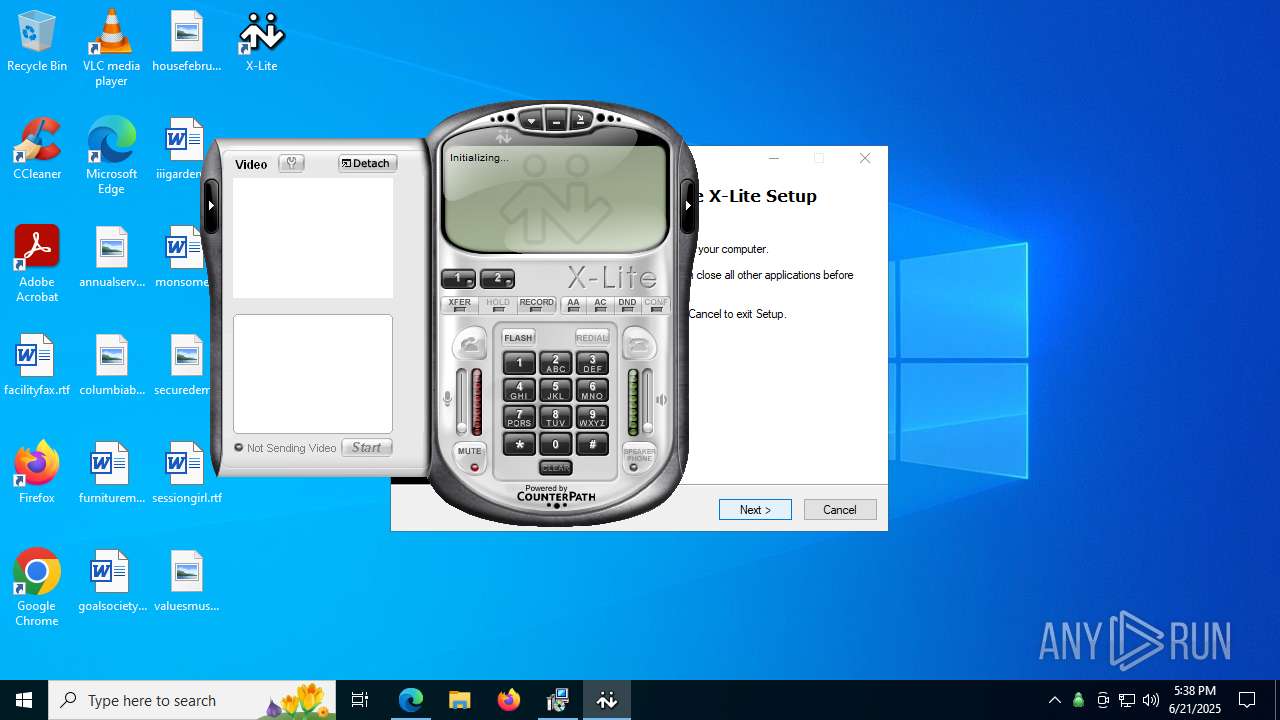The image size is (1280, 720).
Task: Click the microphone volume slider
Action: 461,401
